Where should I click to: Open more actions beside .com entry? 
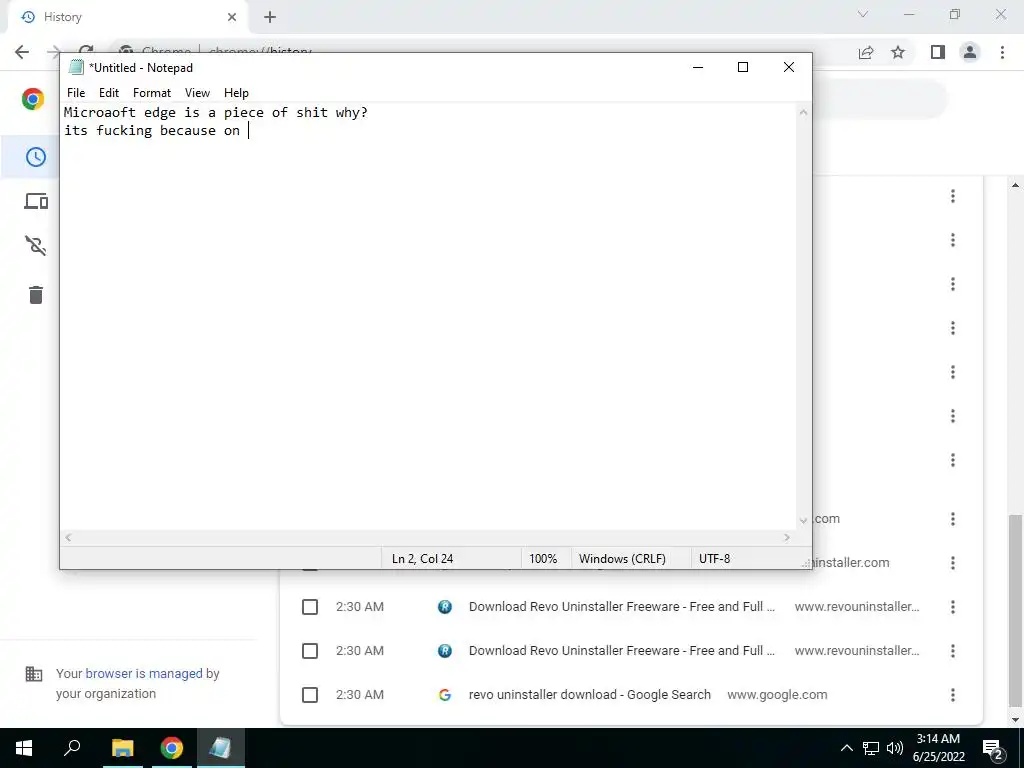(953, 519)
